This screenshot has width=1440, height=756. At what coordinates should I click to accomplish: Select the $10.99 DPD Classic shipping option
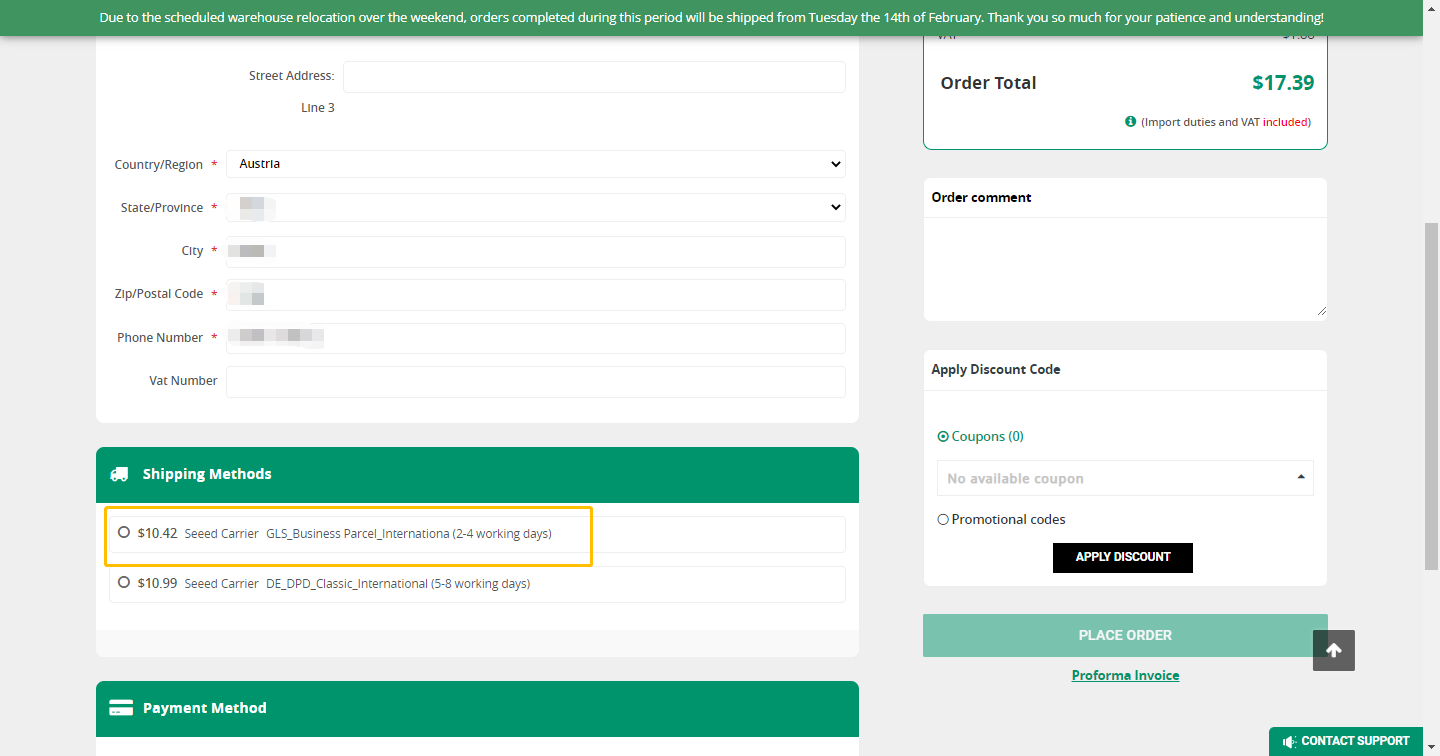click(x=124, y=582)
